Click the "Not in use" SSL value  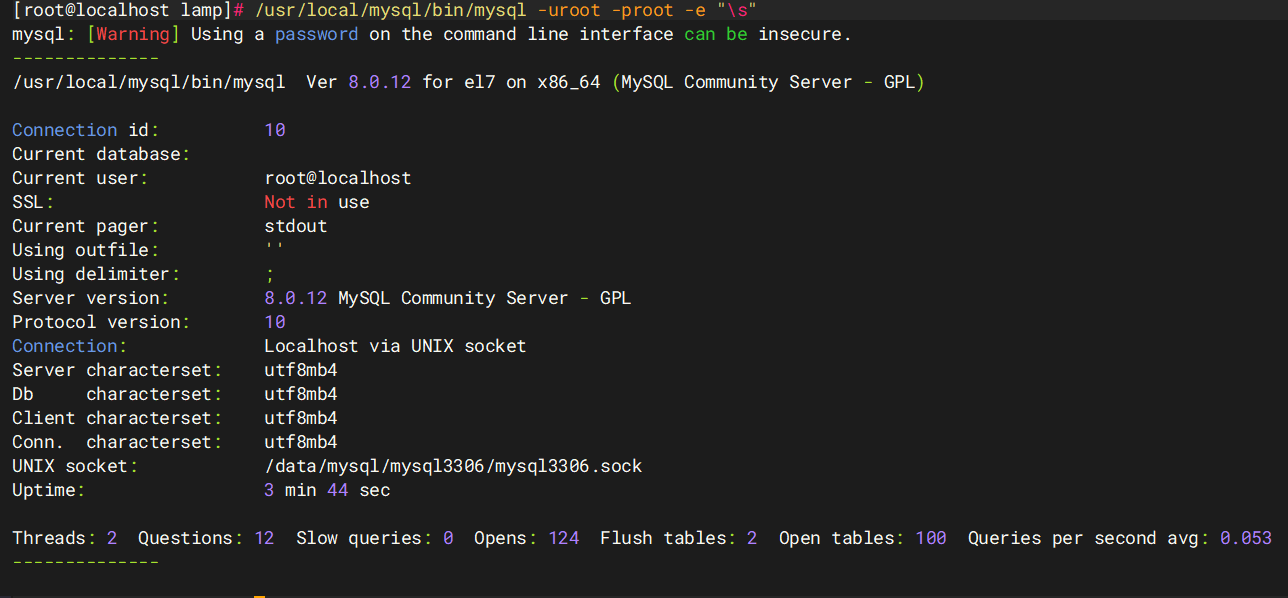coord(317,202)
